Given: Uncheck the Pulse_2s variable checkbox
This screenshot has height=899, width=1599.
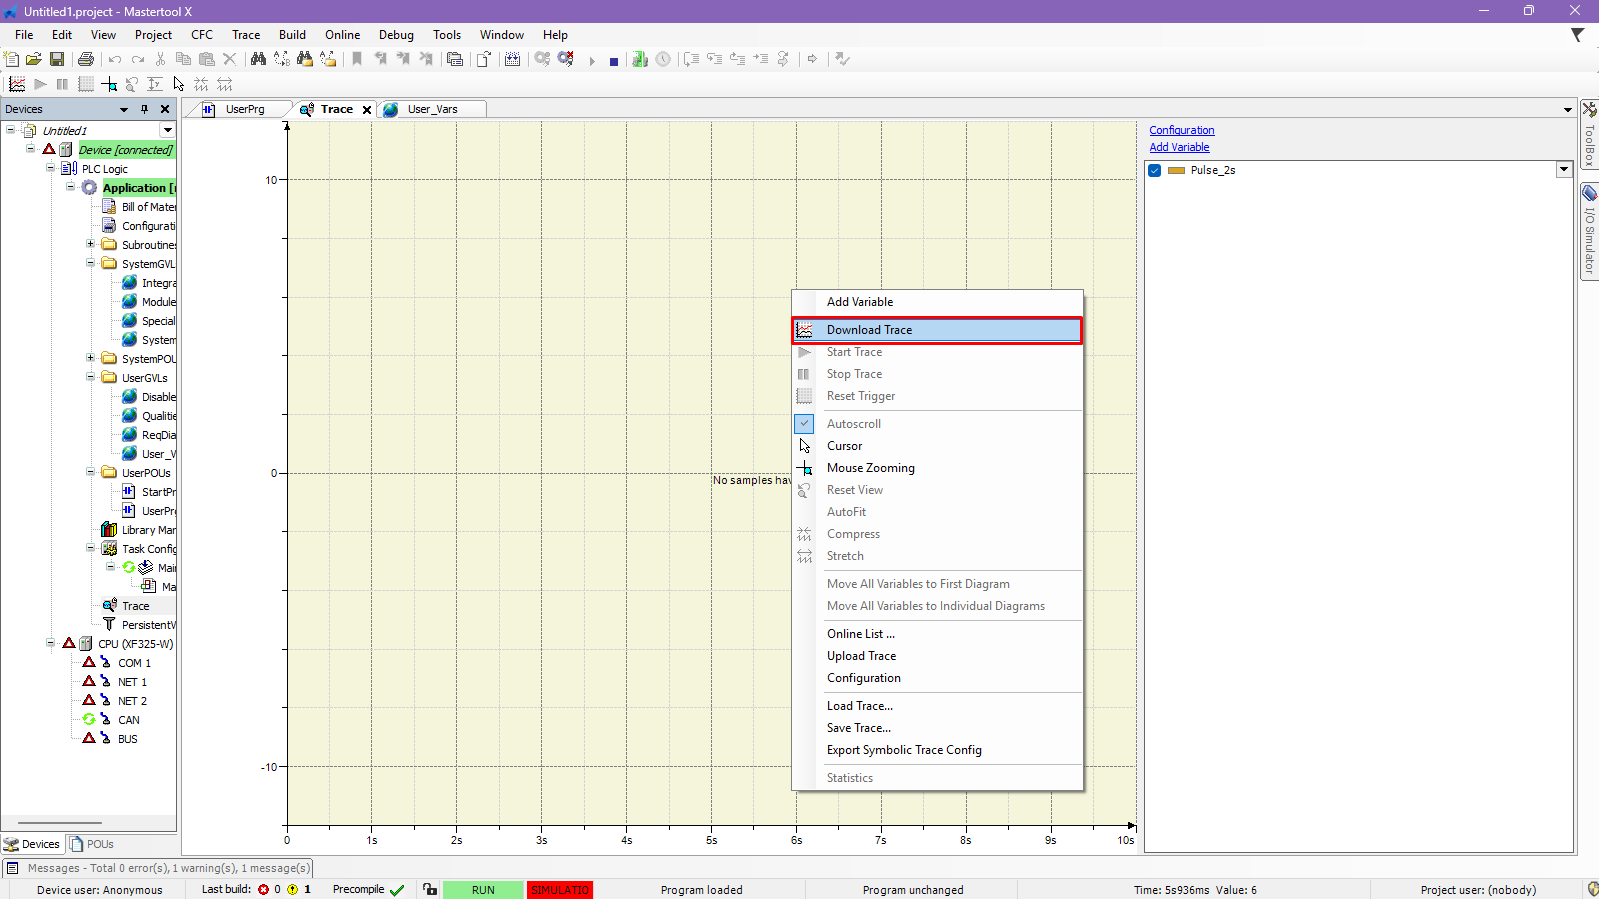Looking at the screenshot, I should 1155,171.
